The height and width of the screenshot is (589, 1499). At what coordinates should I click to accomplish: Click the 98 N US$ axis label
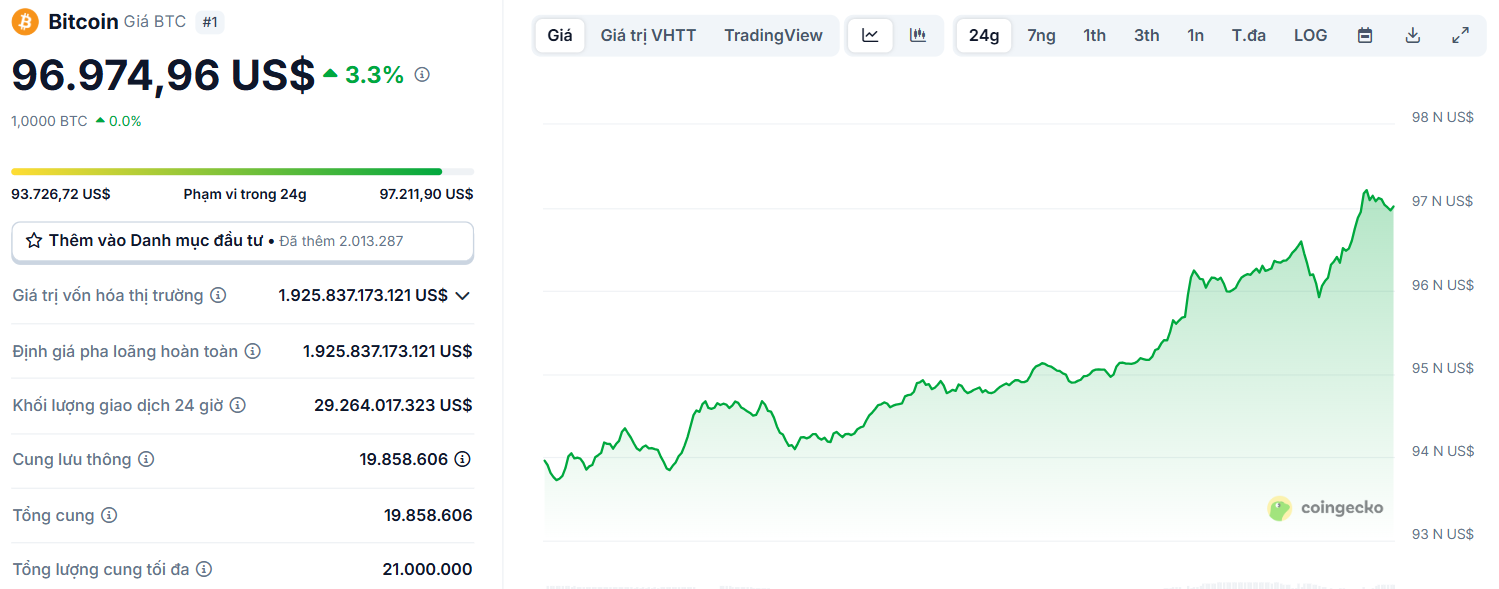(1442, 117)
